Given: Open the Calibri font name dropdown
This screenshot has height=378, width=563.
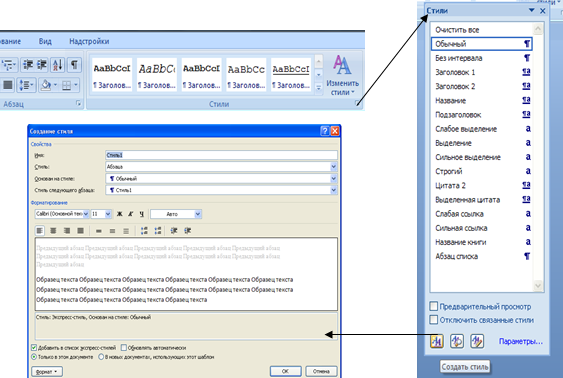Looking at the screenshot, I should [x=86, y=214].
